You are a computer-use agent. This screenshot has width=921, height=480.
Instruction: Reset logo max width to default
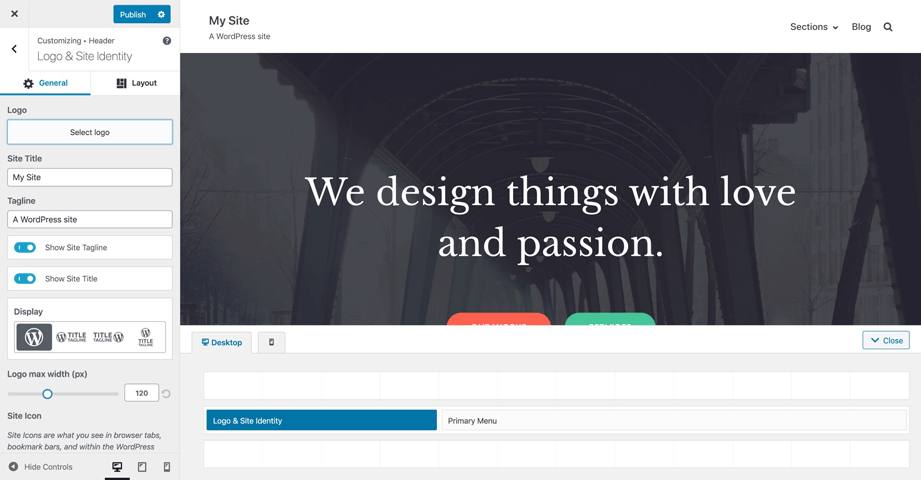click(x=166, y=394)
